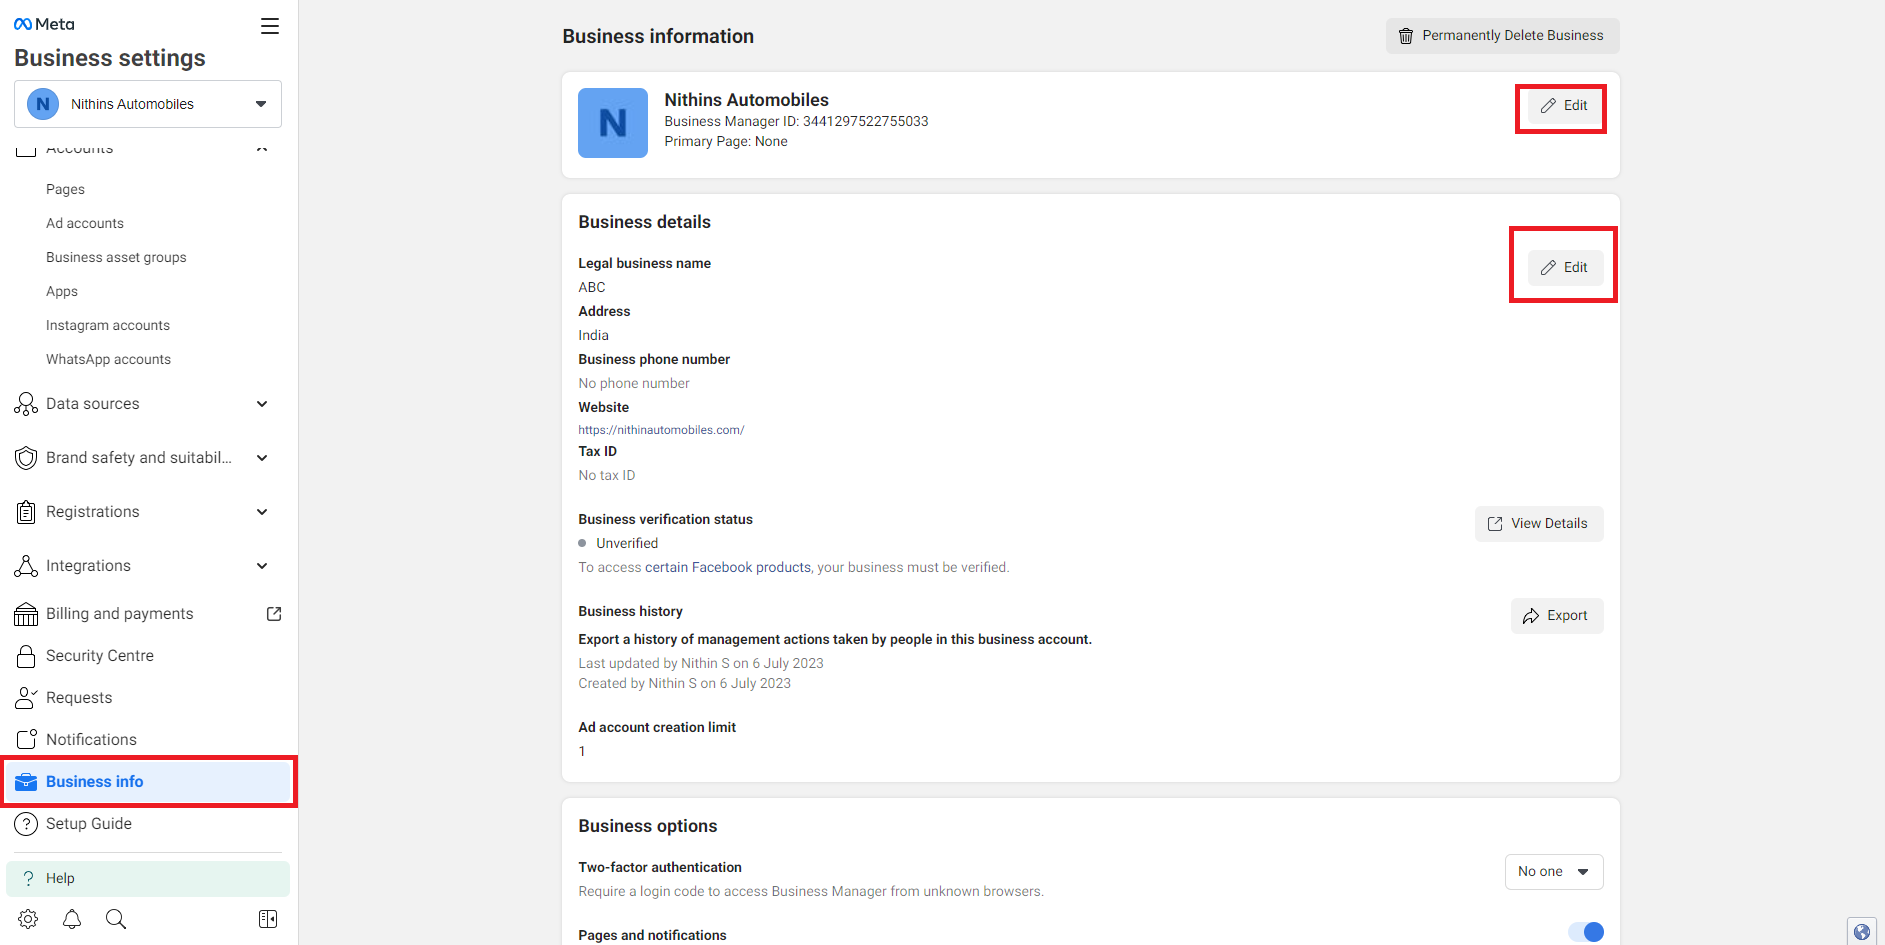This screenshot has width=1885, height=945.
Task: Click the Setup Guide question-mark icon
Action: 26,824
